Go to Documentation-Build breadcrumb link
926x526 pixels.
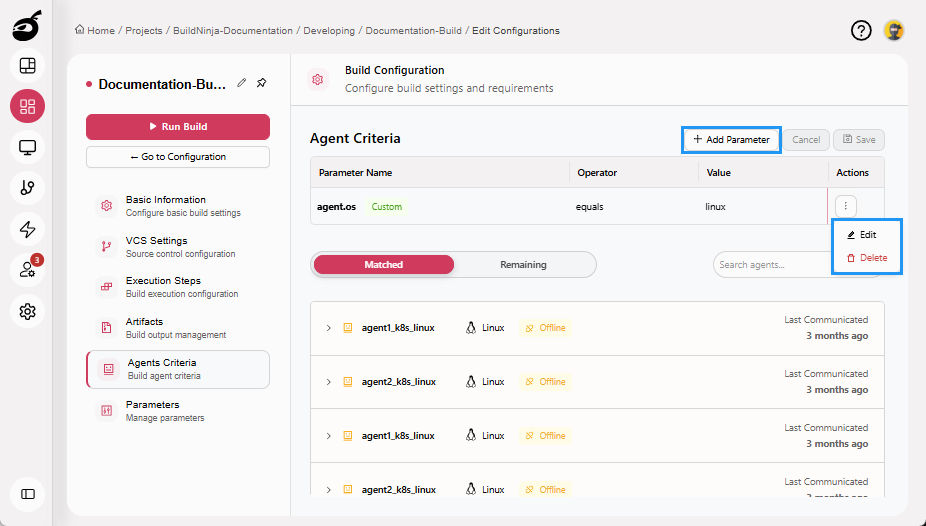click(x=413, y=31)
